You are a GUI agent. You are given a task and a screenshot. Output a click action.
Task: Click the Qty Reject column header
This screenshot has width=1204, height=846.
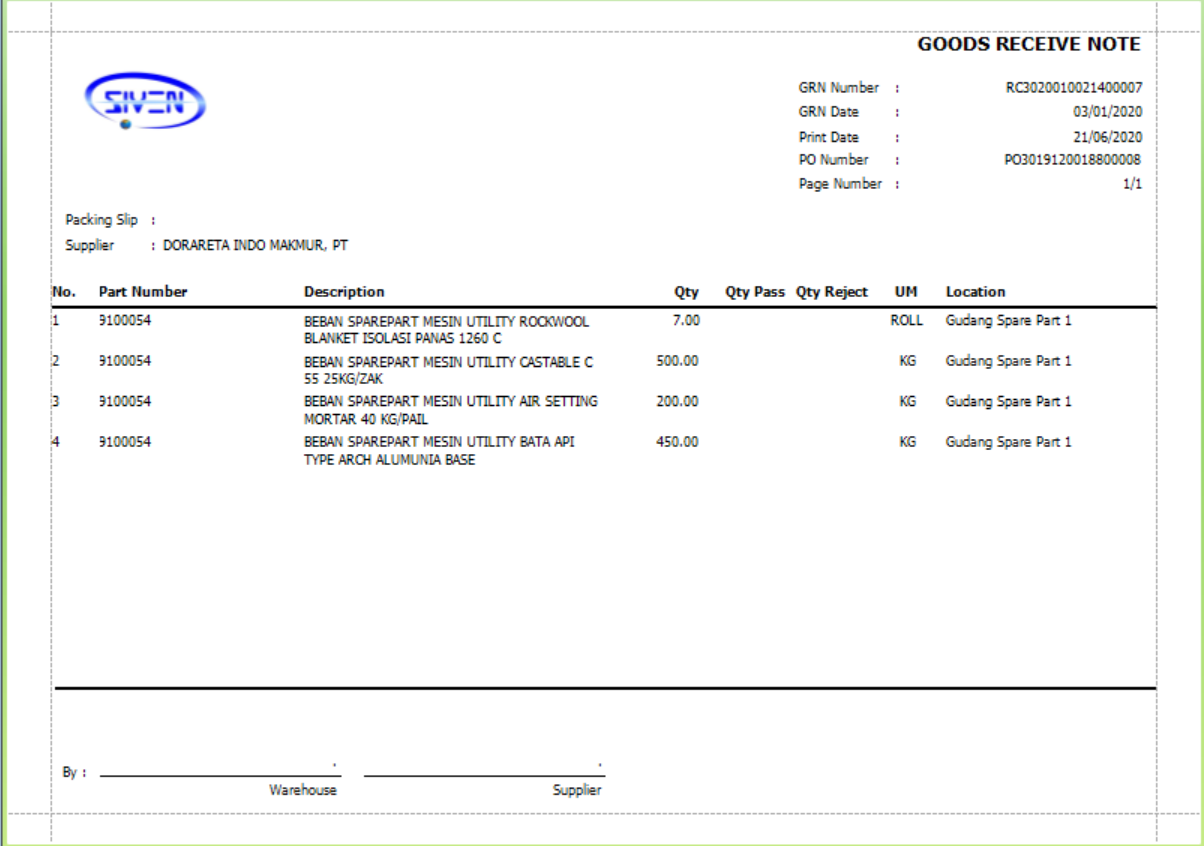pyautogui.click(x=832, y=292)
